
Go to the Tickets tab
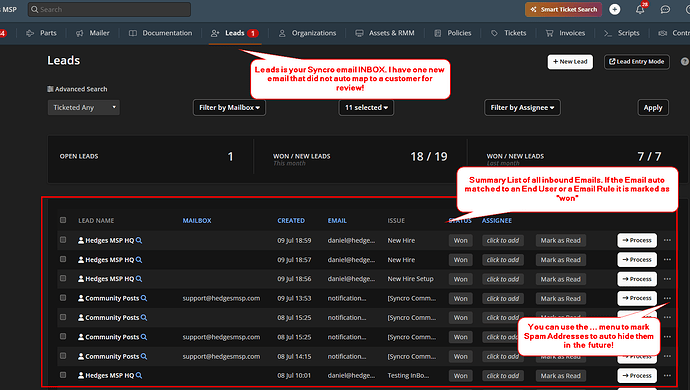(x=509, y=33)
